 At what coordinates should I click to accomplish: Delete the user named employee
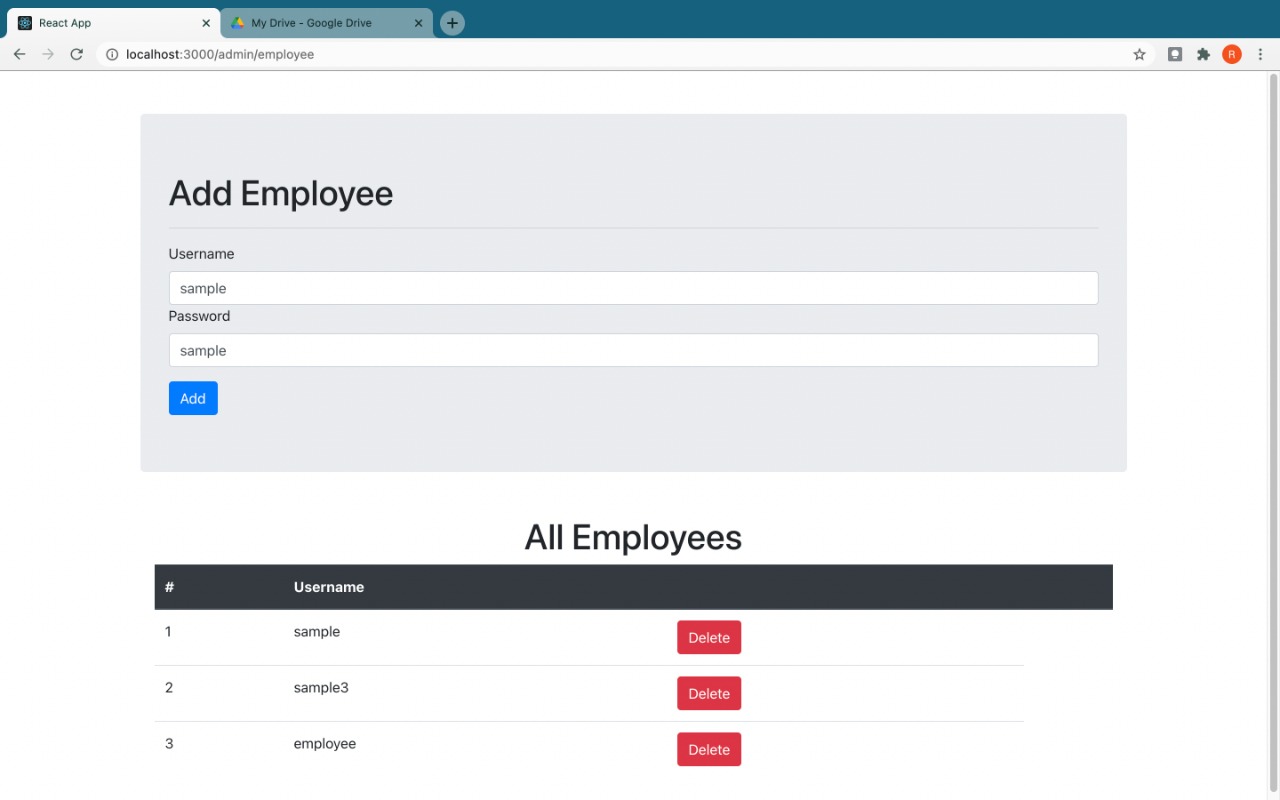pyautogui.click(x=708, y=750)
